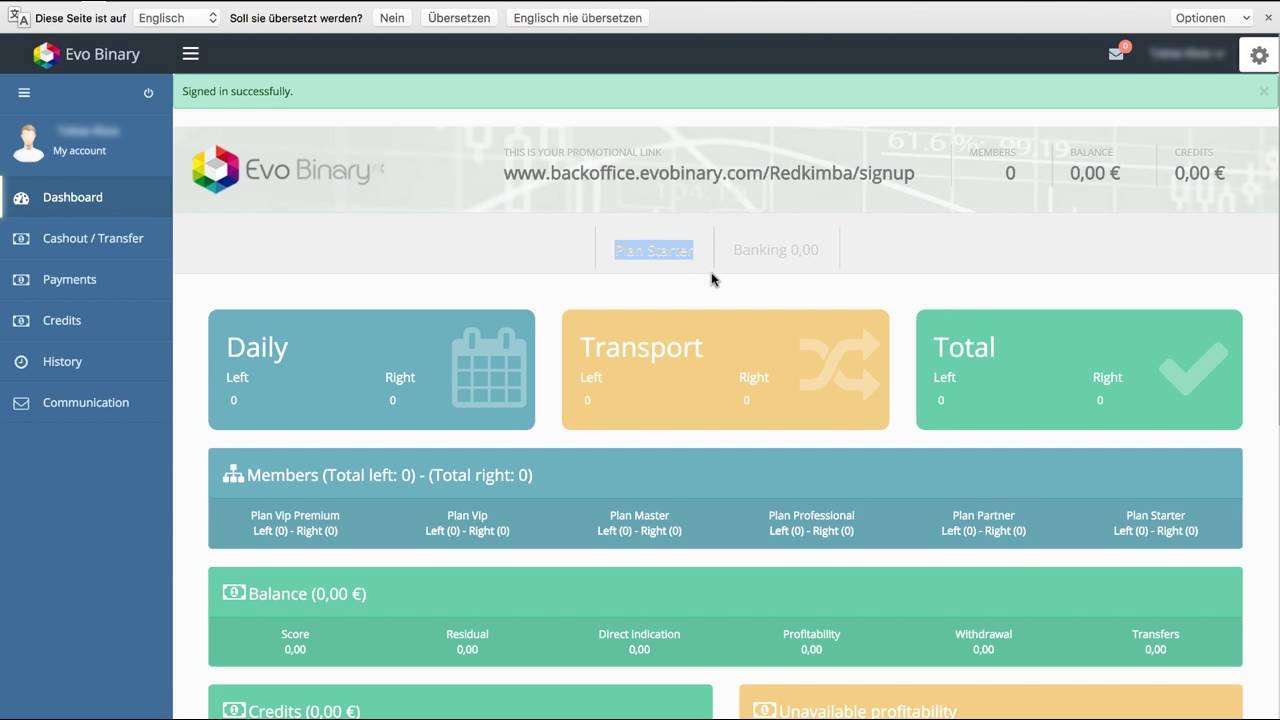Click the calendar icon on Daily card

489,367
